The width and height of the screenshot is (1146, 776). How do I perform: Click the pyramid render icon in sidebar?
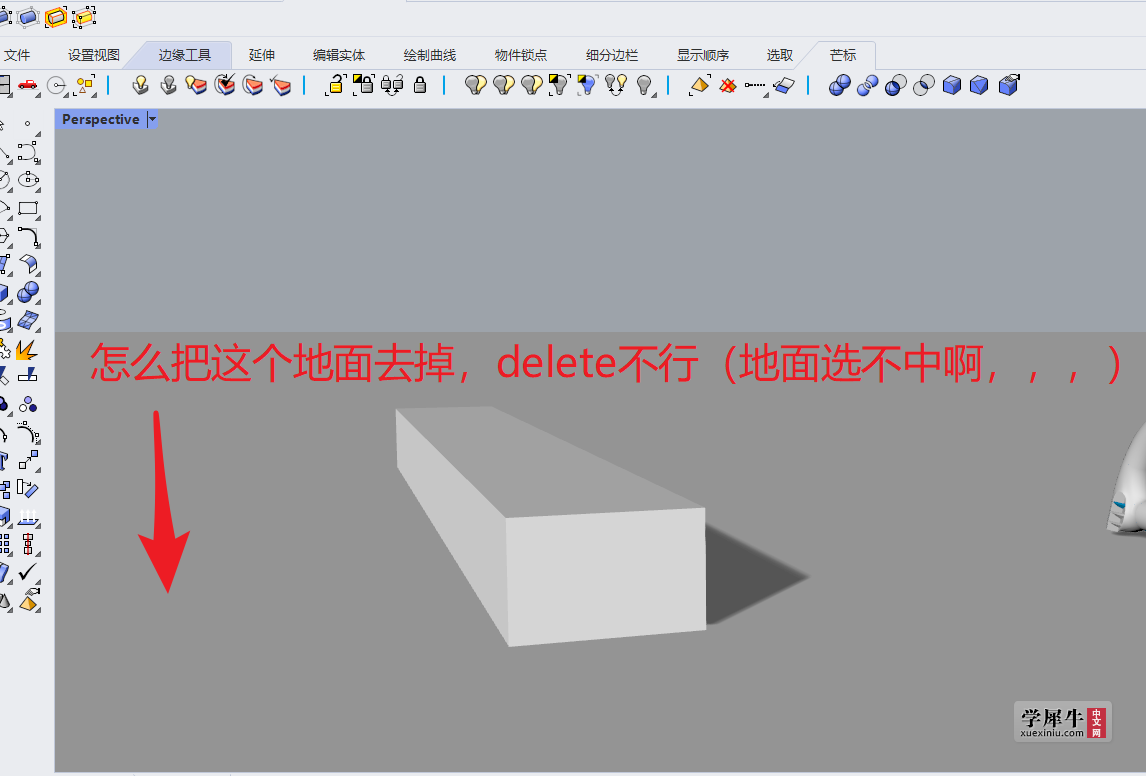(28, 601)
